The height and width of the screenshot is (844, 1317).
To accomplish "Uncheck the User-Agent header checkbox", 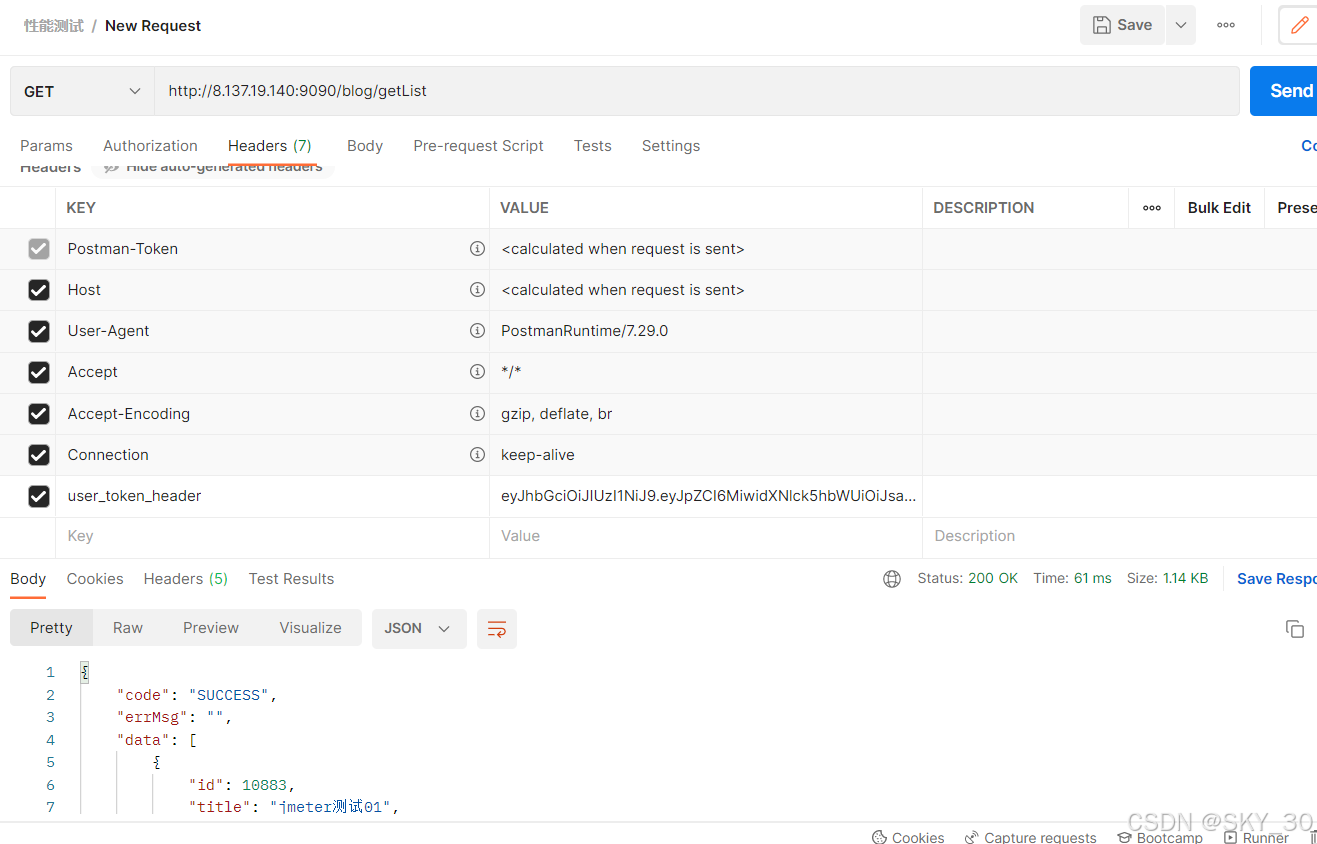I will click(39, 331).
